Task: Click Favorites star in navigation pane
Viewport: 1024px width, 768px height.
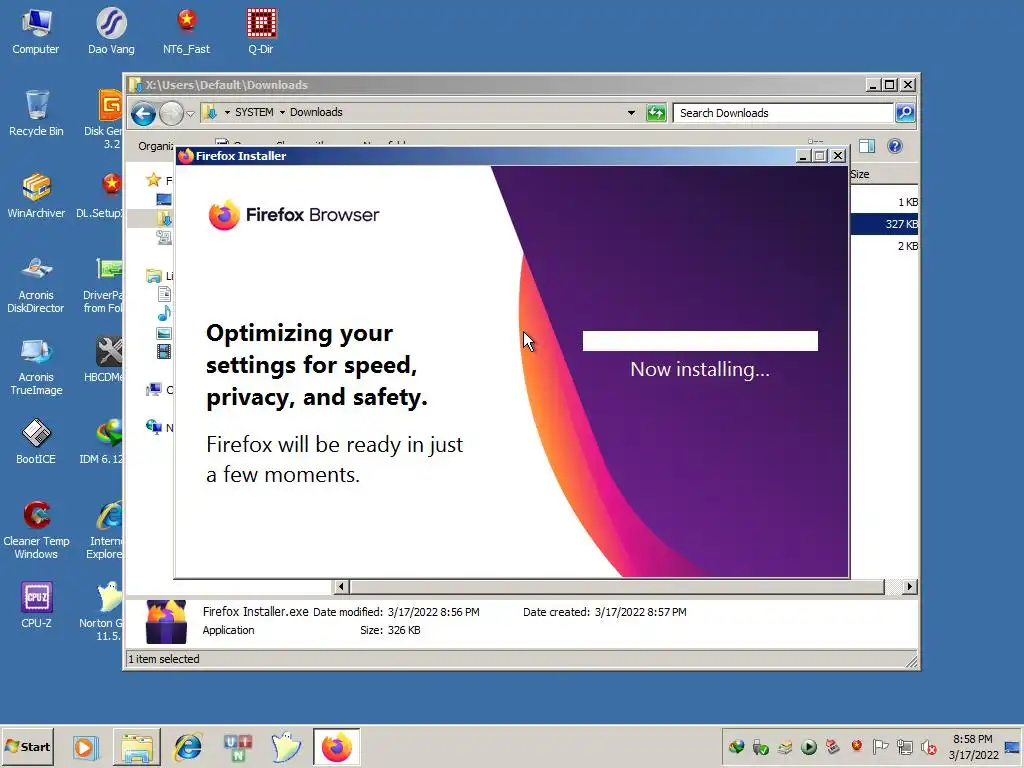Action: pos(153,180)
